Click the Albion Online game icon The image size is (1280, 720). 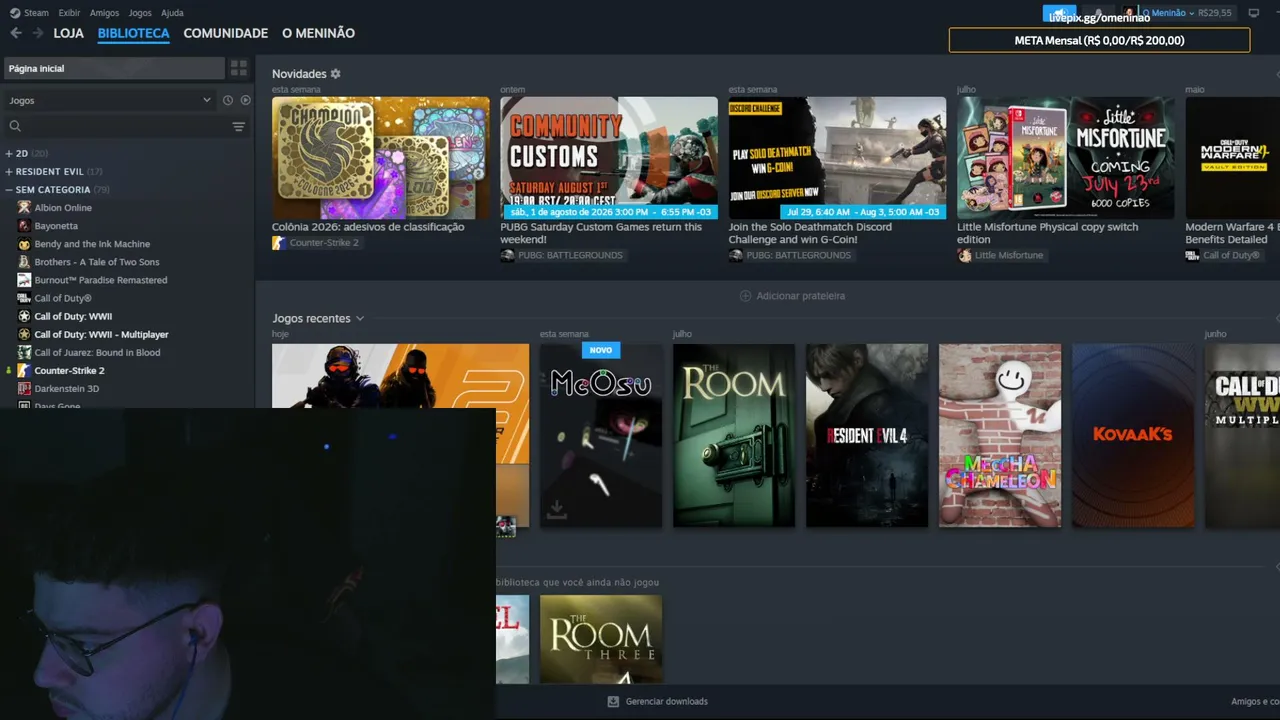click(25, 207)
